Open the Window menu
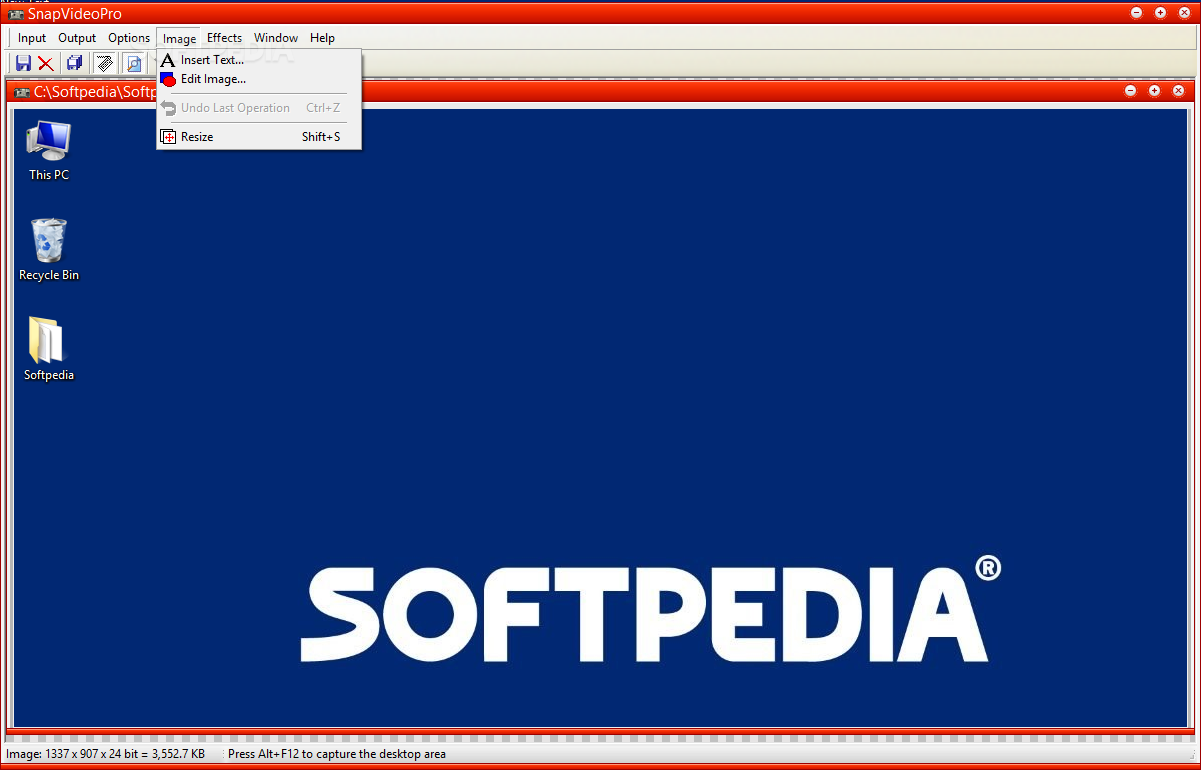This screenshot has height=770, width=1201. click(276, 38)
